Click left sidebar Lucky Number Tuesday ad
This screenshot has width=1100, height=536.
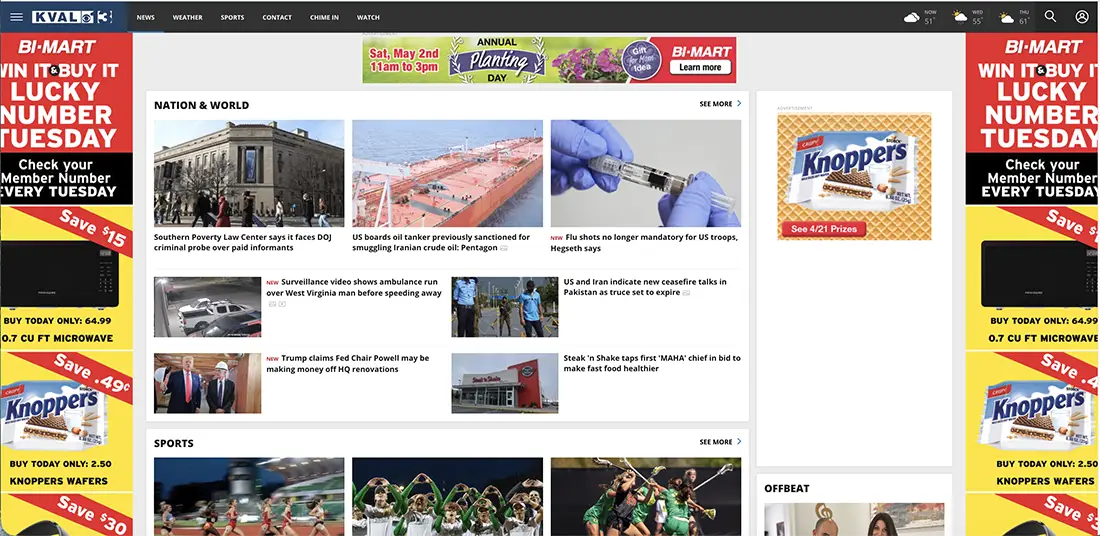click(x=66, y=119)
